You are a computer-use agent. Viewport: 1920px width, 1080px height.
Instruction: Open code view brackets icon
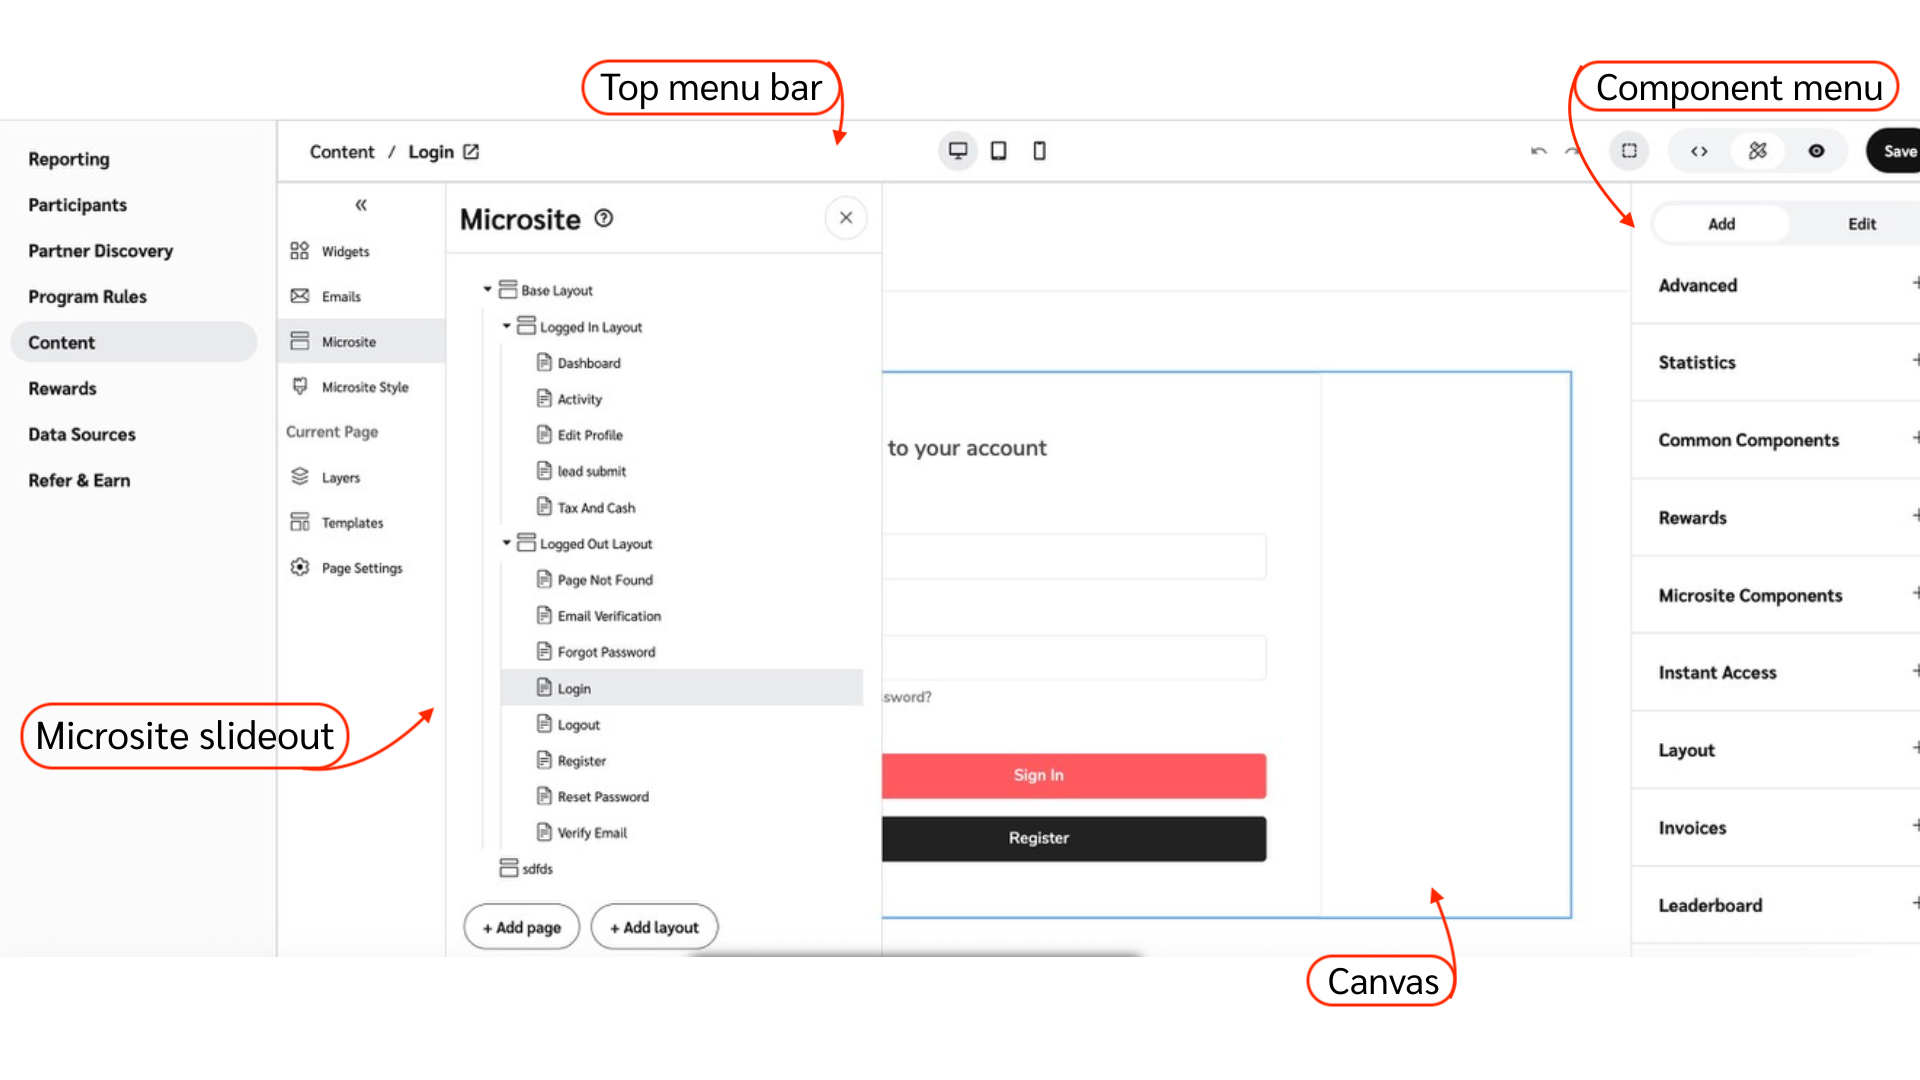1699,152
